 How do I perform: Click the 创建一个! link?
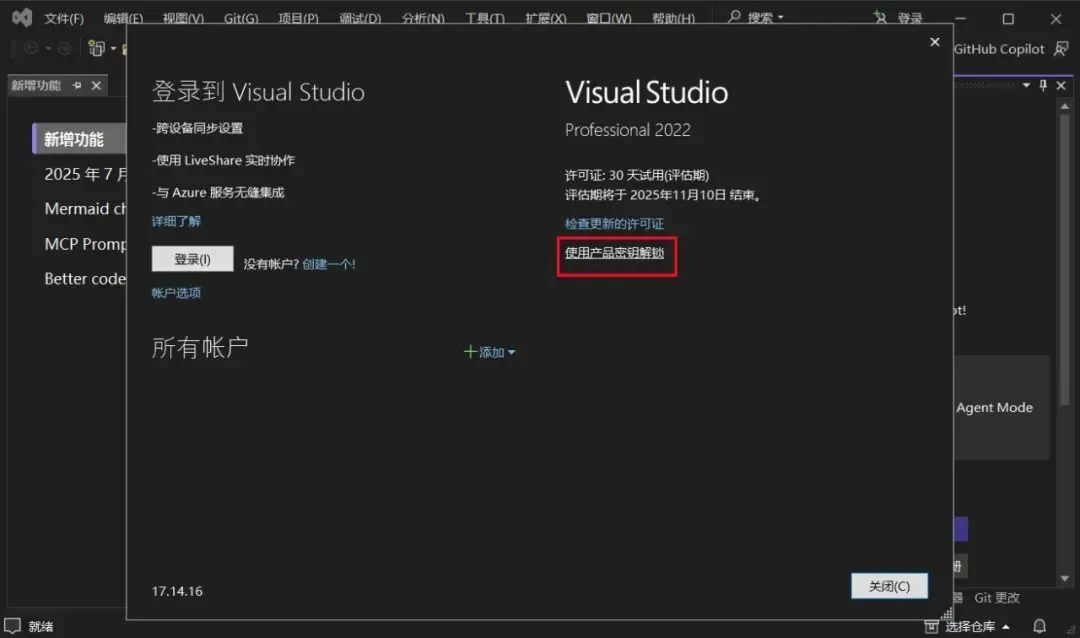pyautogui.click(x=329, y=264)
